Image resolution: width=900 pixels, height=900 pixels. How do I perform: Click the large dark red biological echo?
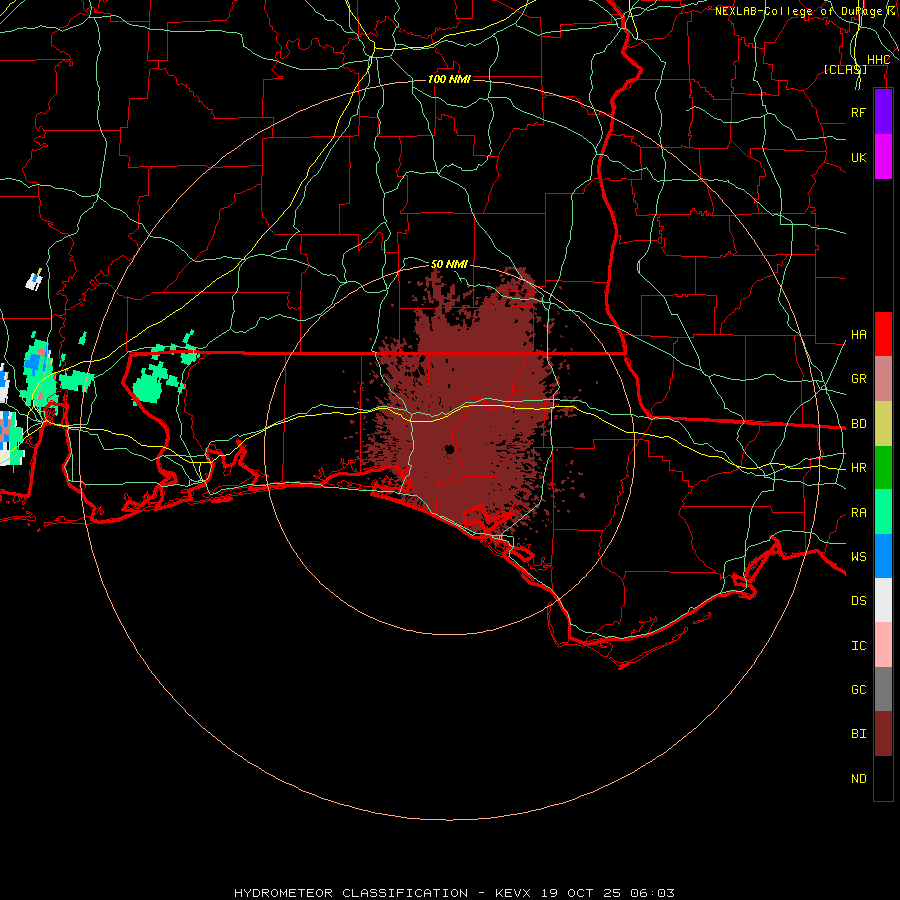pyautogui.click(x=471, y=402)
